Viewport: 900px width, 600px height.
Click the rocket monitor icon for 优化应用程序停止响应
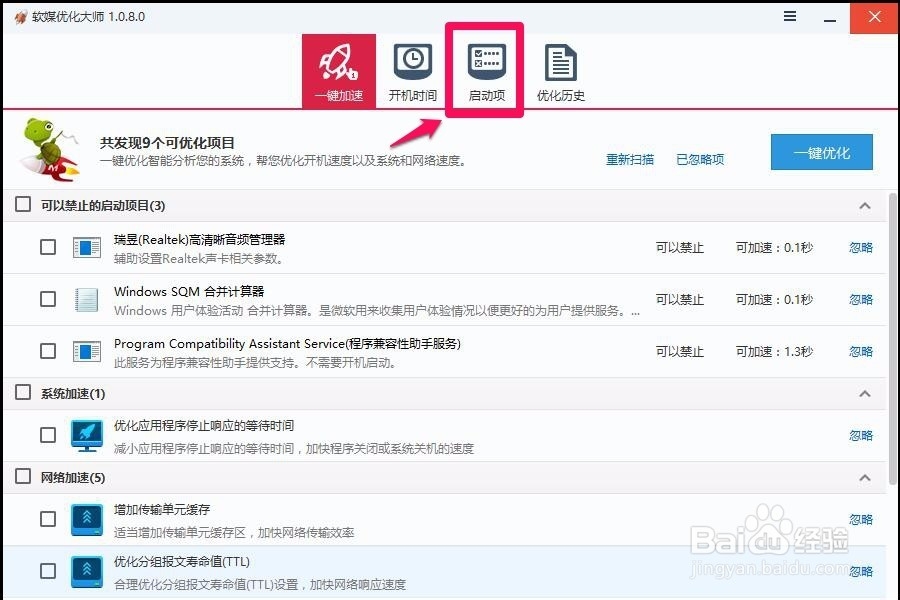87,435
